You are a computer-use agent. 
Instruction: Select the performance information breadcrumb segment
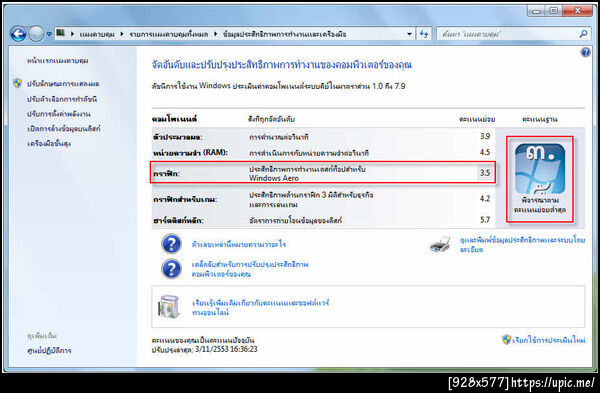click(284, 34)
